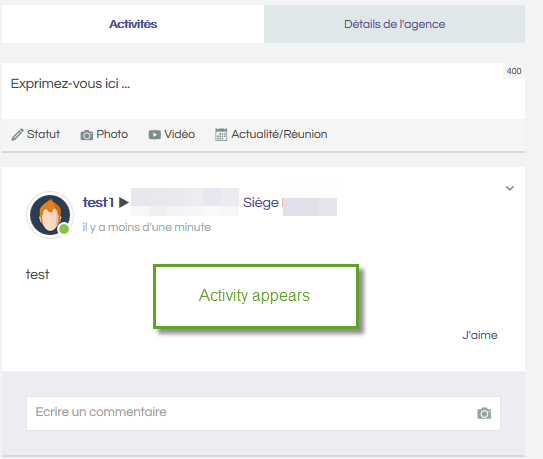Expand the post options chevron

point(509,188)
